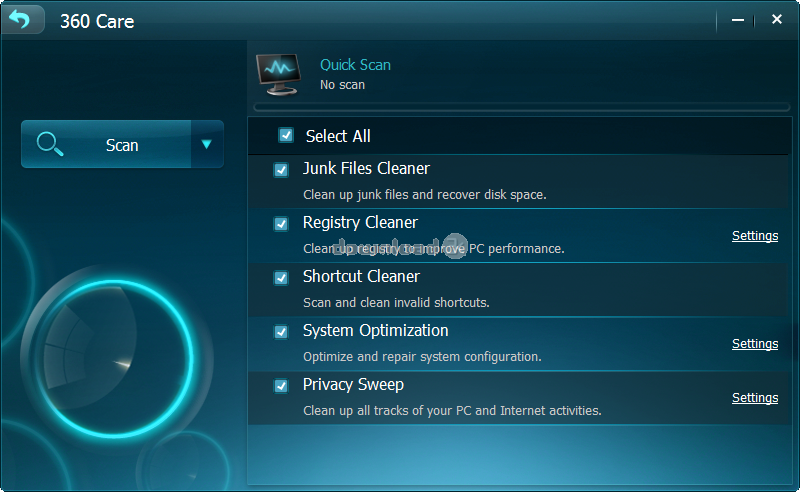The image size is (800, 492).
Task: Click the System Optimization label
Action: click(x=376, y=331)
